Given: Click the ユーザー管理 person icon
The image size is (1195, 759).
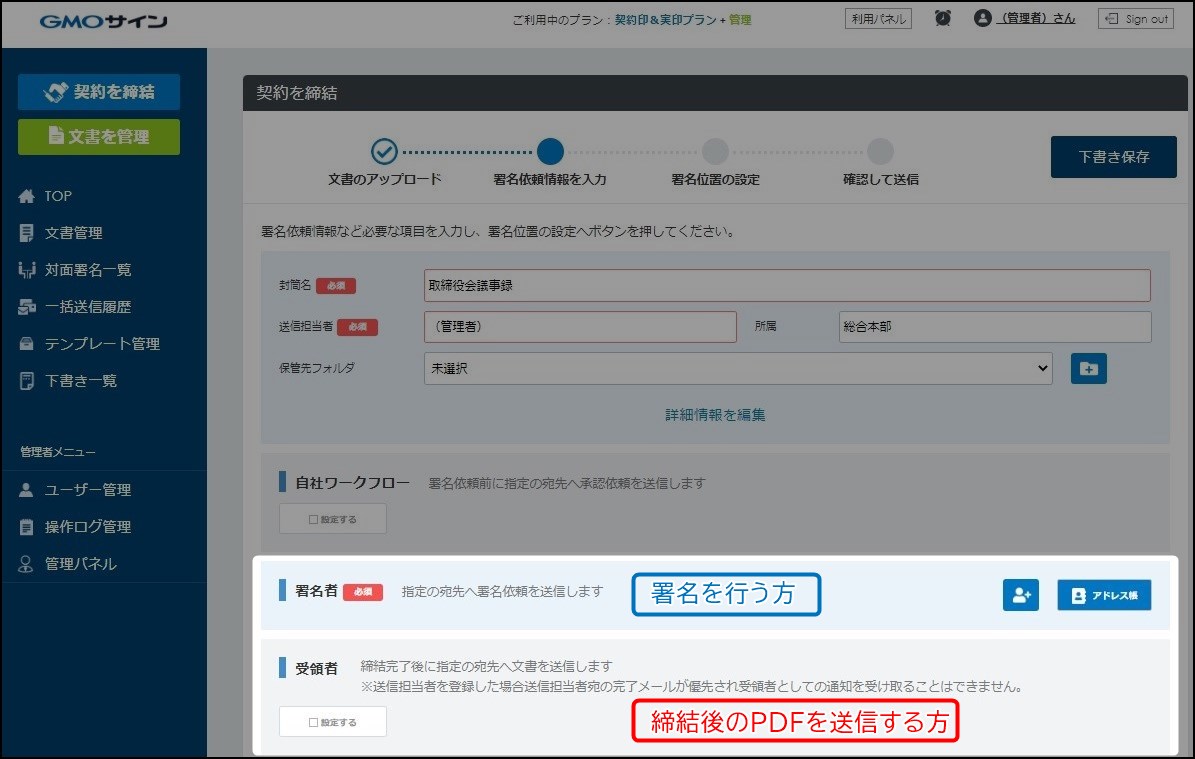Looking at the screenshot, I should pos(26,489).
